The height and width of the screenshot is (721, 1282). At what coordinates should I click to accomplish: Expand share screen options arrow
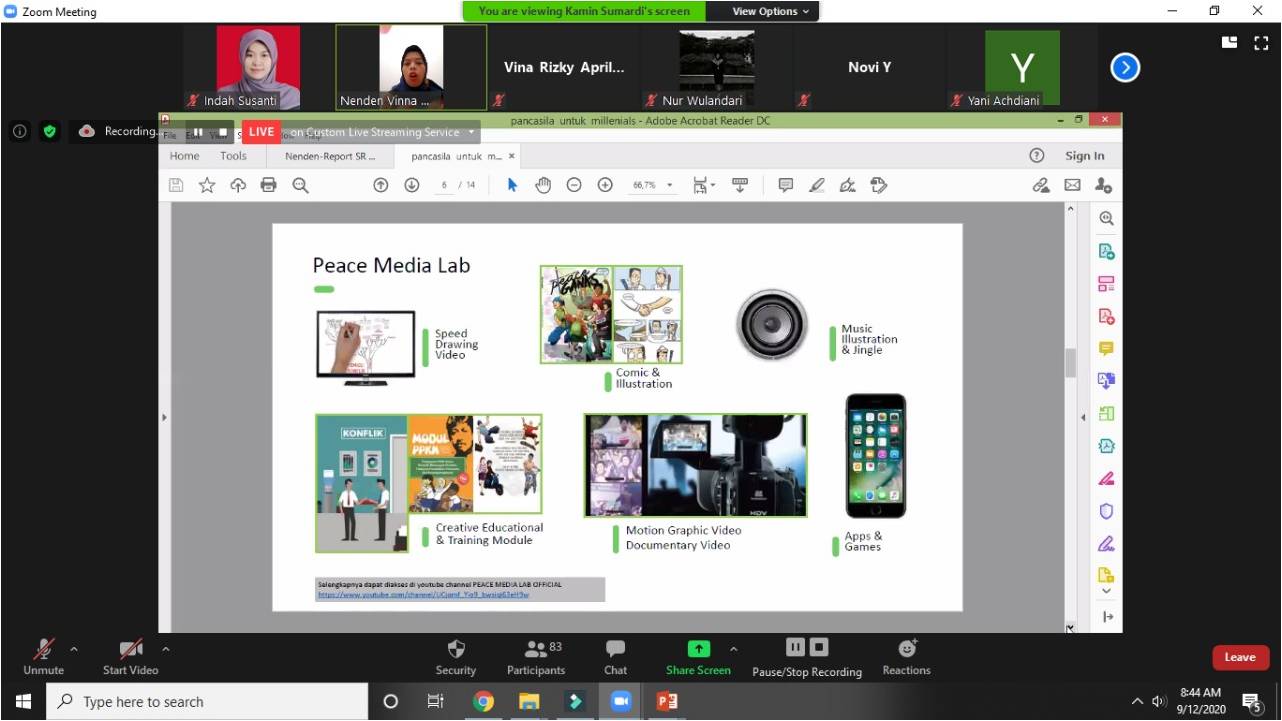[733, 649]
